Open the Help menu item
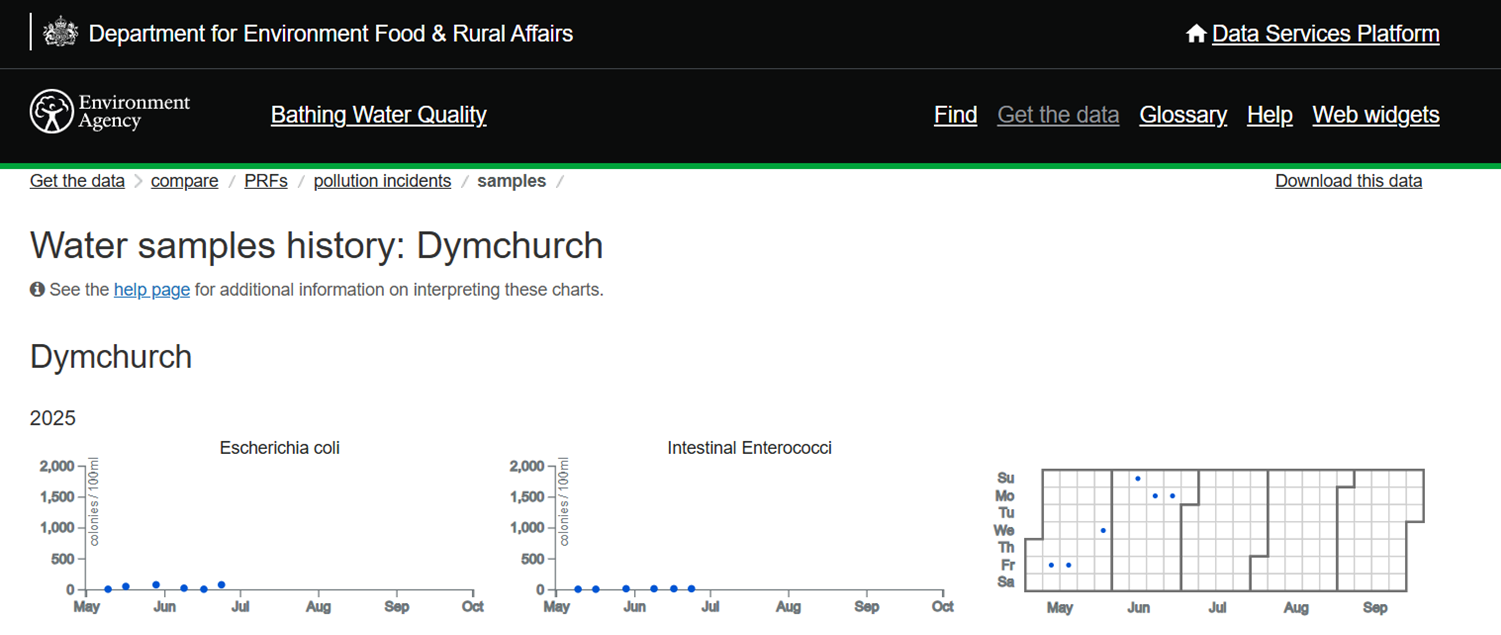Viewport: 1501px width, 635px height. tap(1270, 115)
